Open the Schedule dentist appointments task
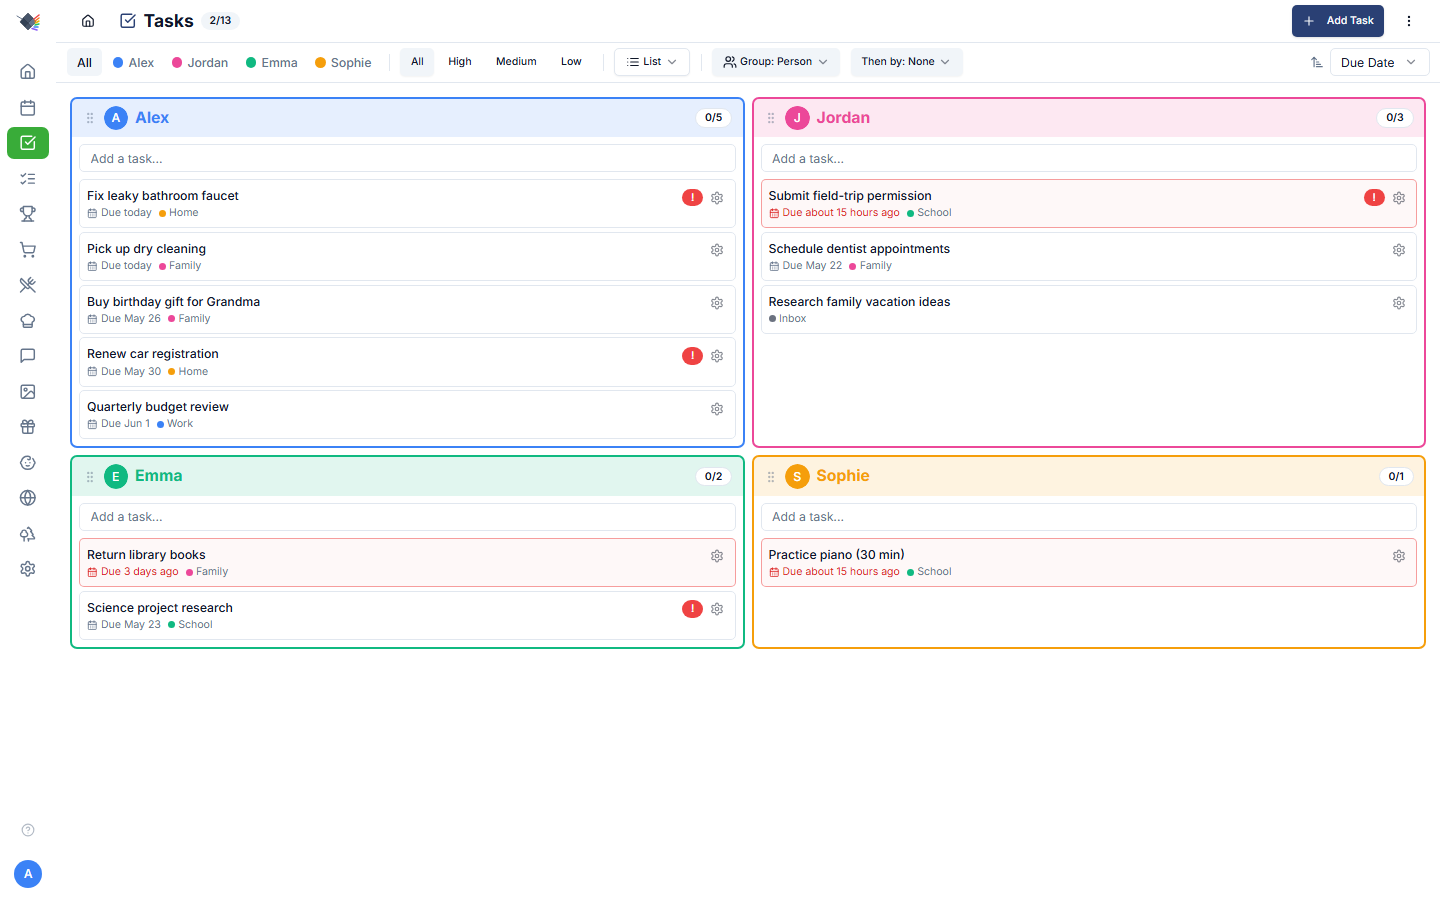The height and width of the screenshot is (900, 1440). [x=1089, y=256]
